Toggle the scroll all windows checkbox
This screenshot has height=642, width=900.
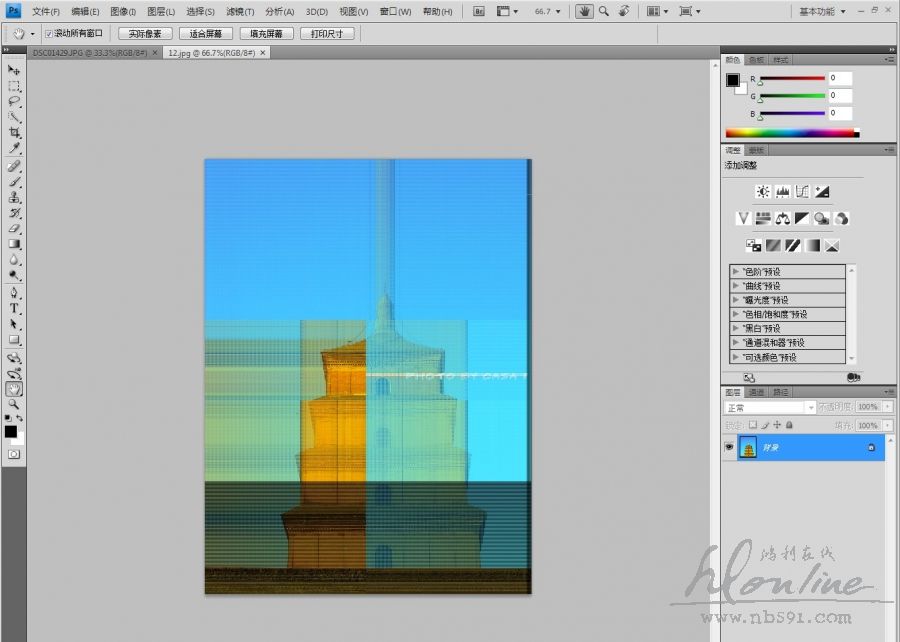click(48, 33)
